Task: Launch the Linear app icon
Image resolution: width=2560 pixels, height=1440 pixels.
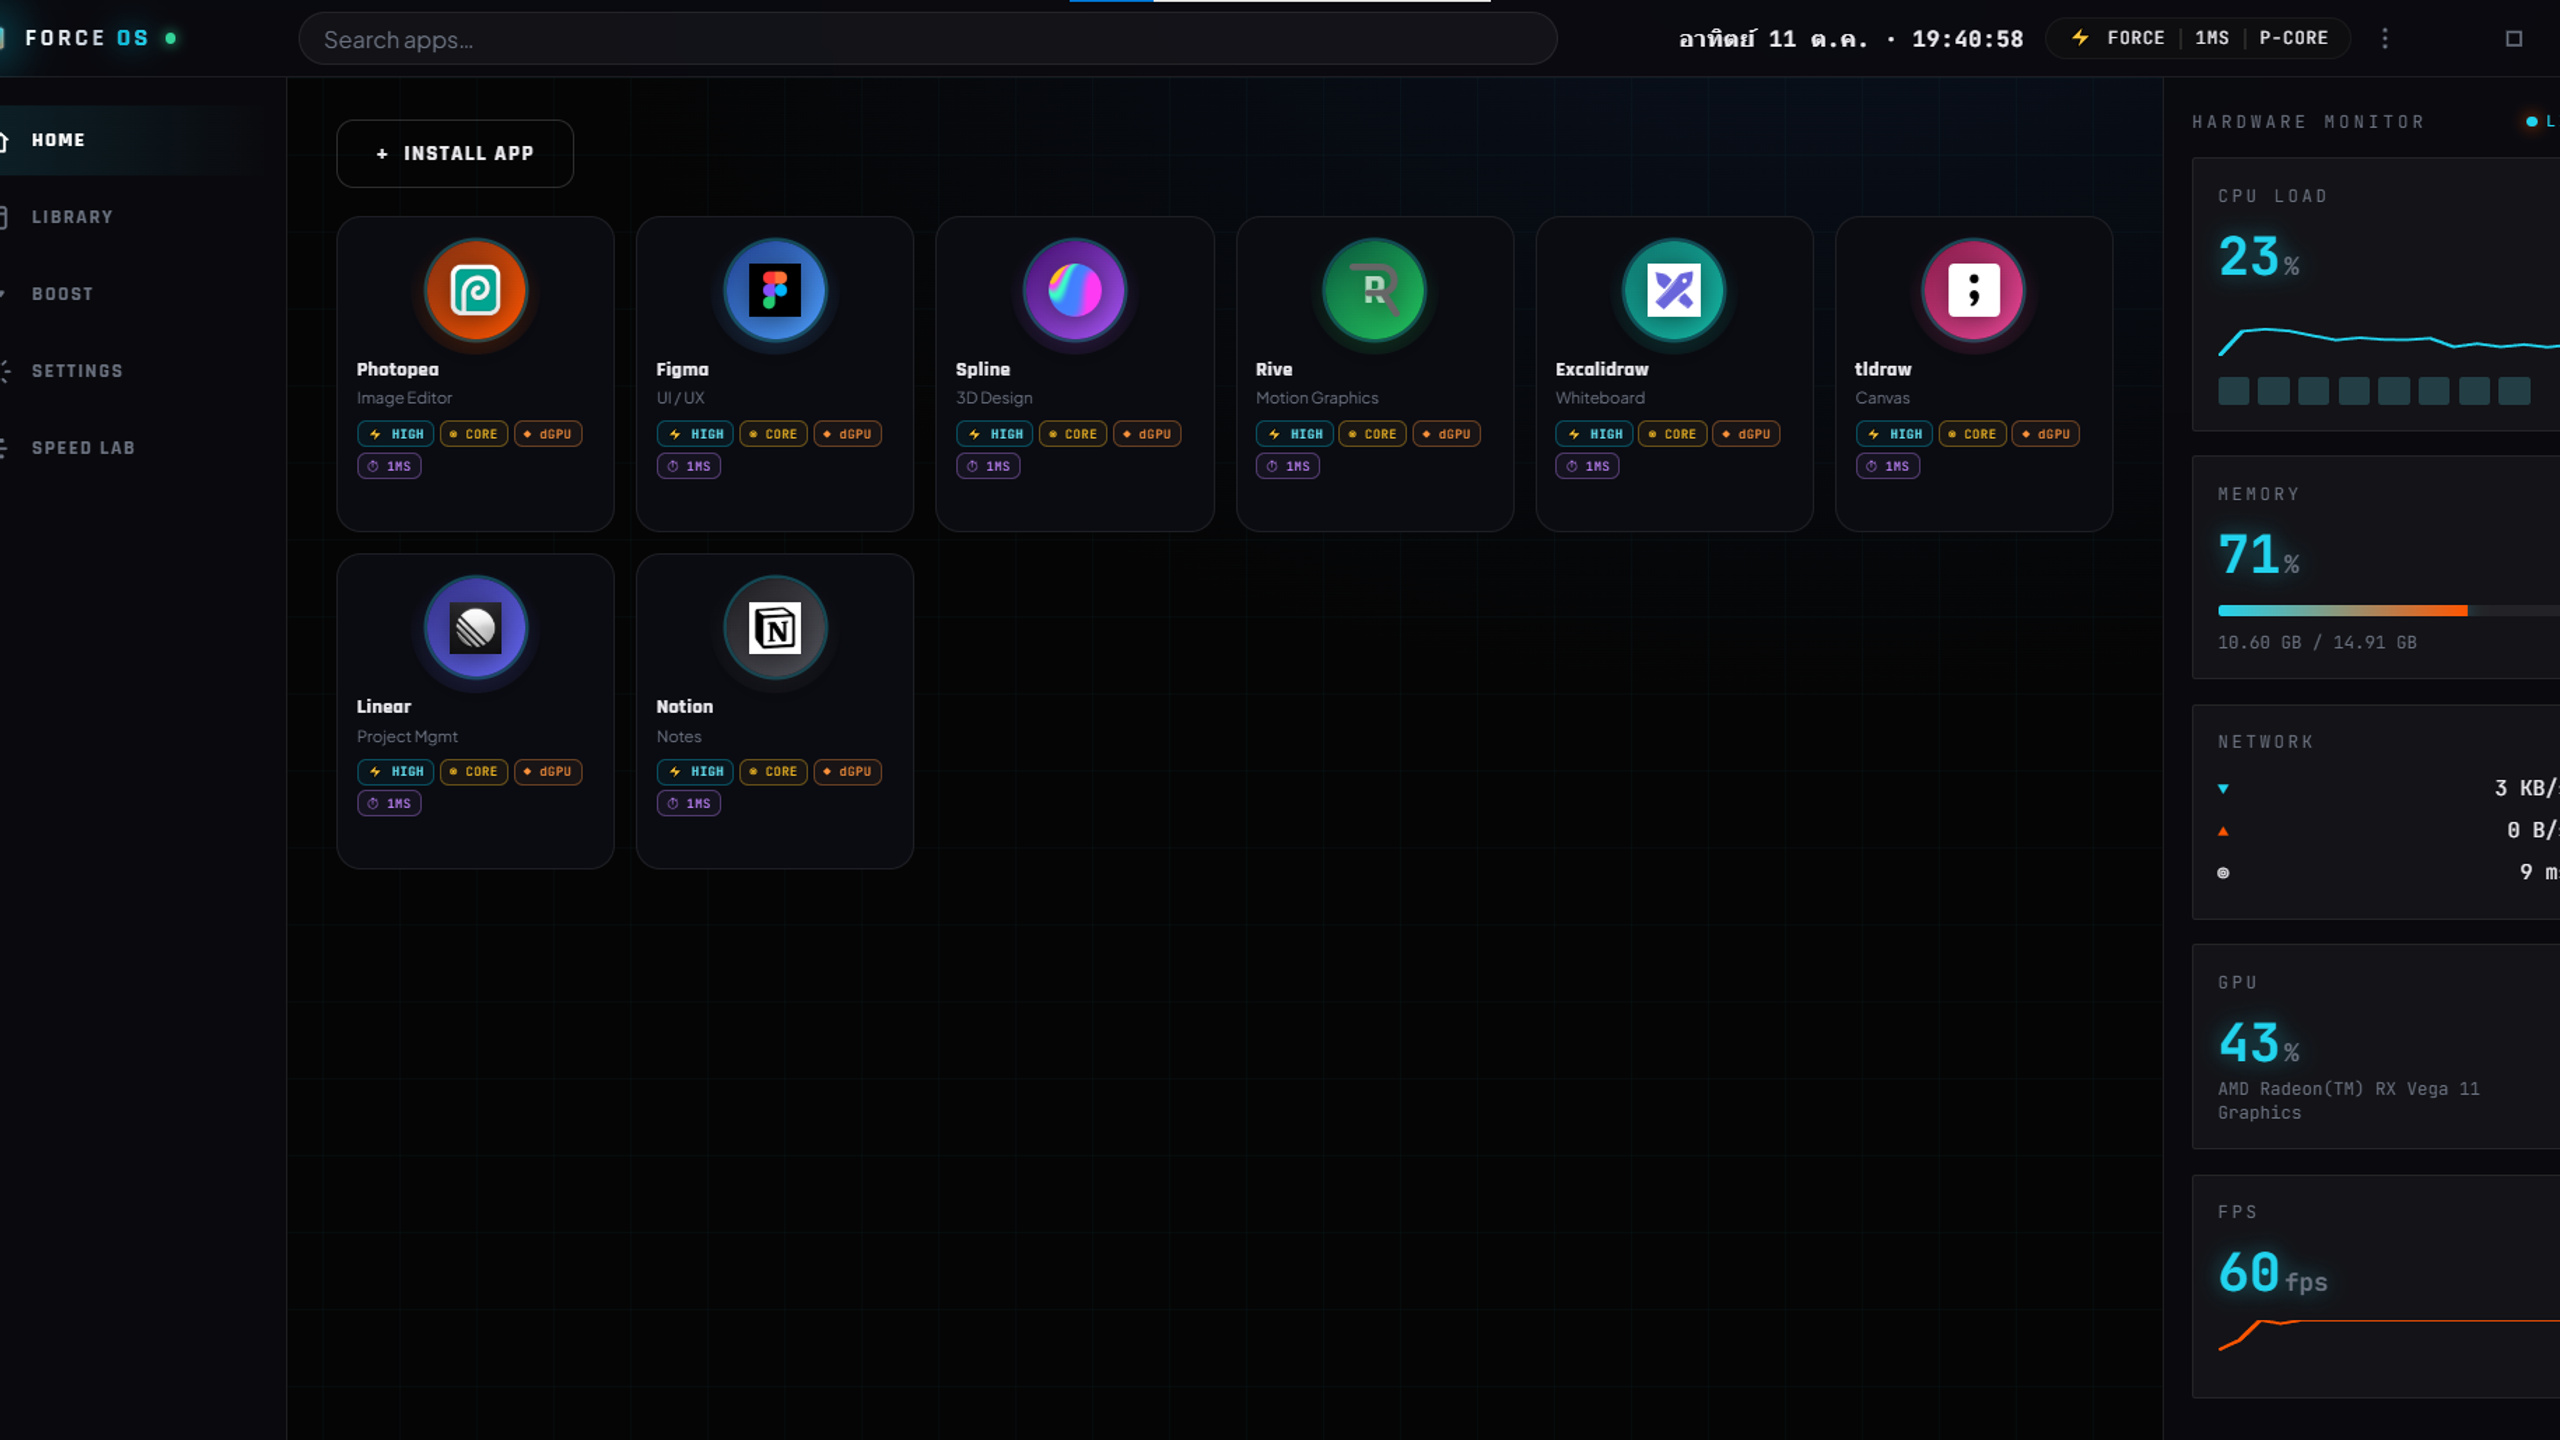Action: coord(475,628)
